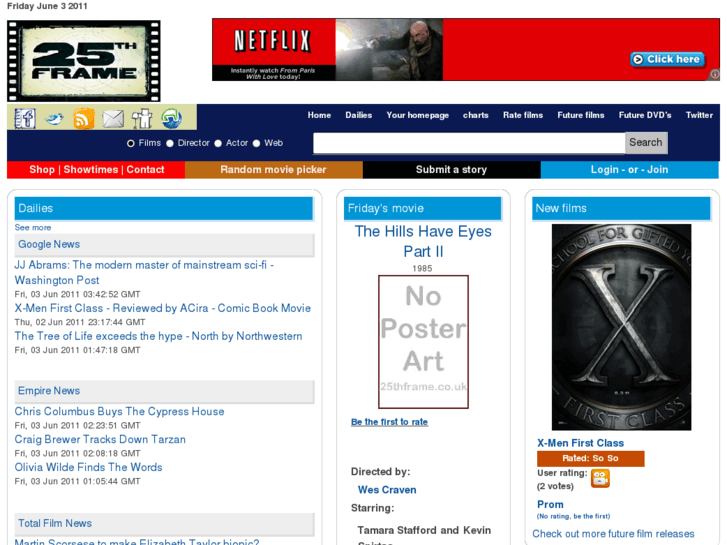Image resolution: width=727 pixels, height=545 pixels.
Task: Click the Rated: So So bar
Action: tap(591, 458)
